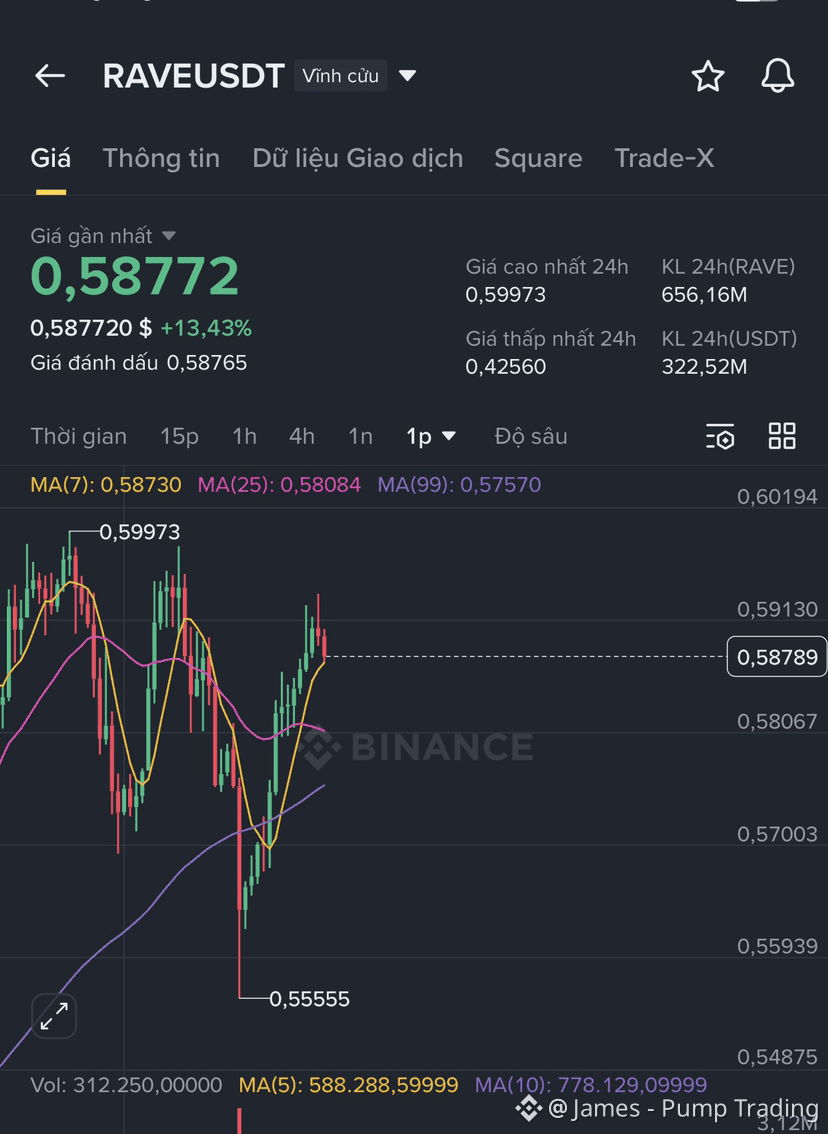The image size is (828, 1134).
Task: Go back using the left arrow icon
Action: (x=50, y=75)
